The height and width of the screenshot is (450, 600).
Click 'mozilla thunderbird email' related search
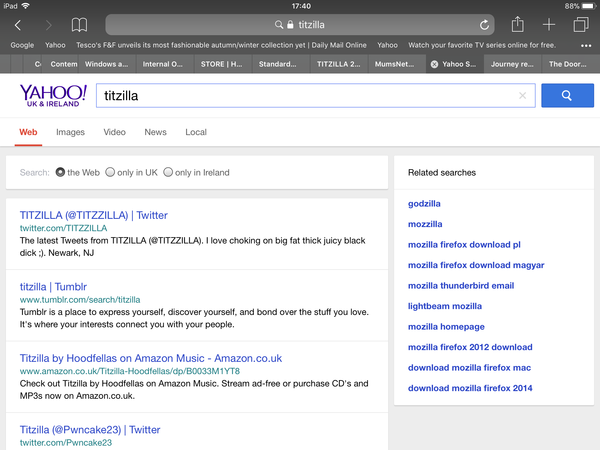[x=461, y=286]
